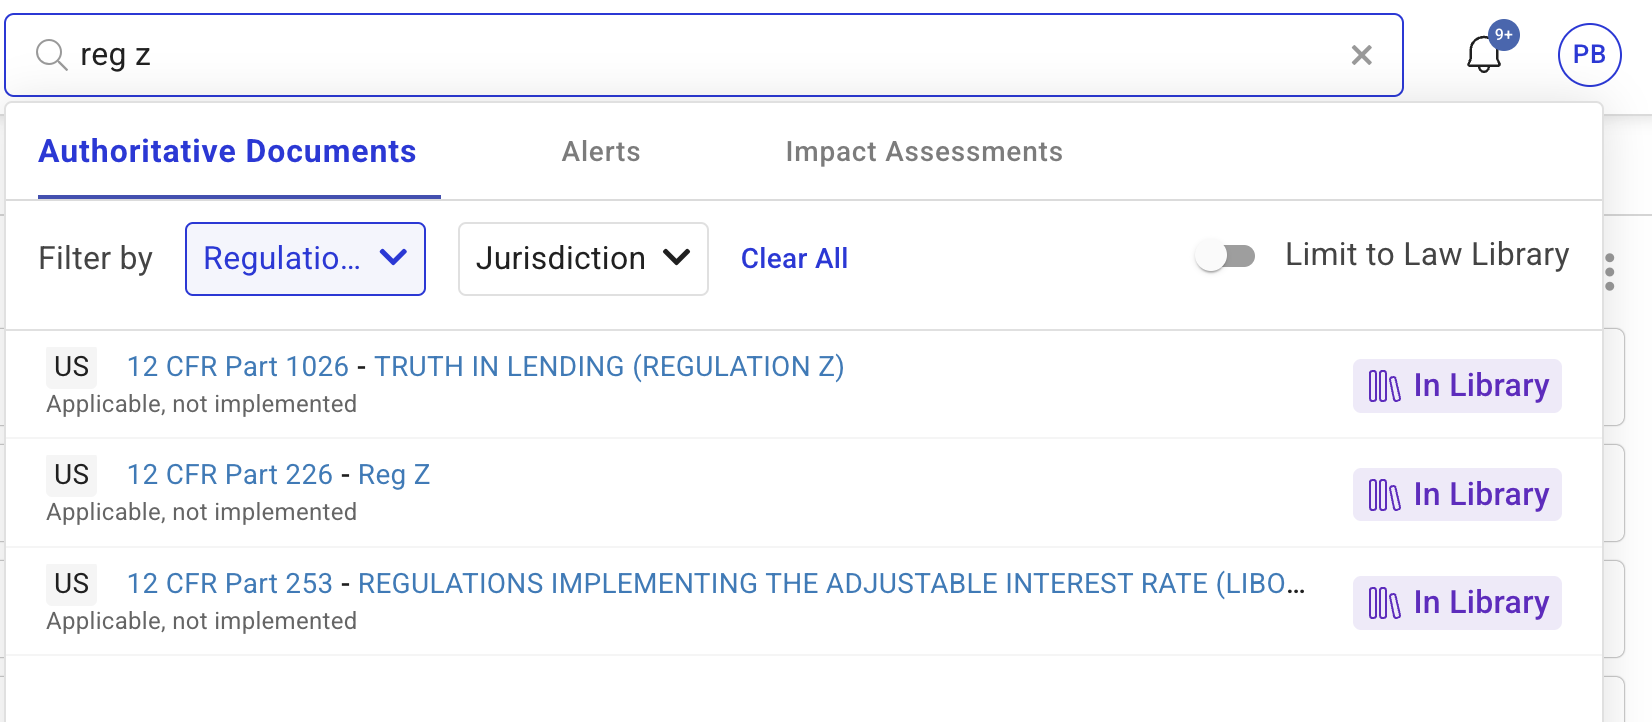The width and height of the screenshot is (1652, 722).
Task: Switch to the Impact Assessments tab
Action: click(x=923, y=152)
